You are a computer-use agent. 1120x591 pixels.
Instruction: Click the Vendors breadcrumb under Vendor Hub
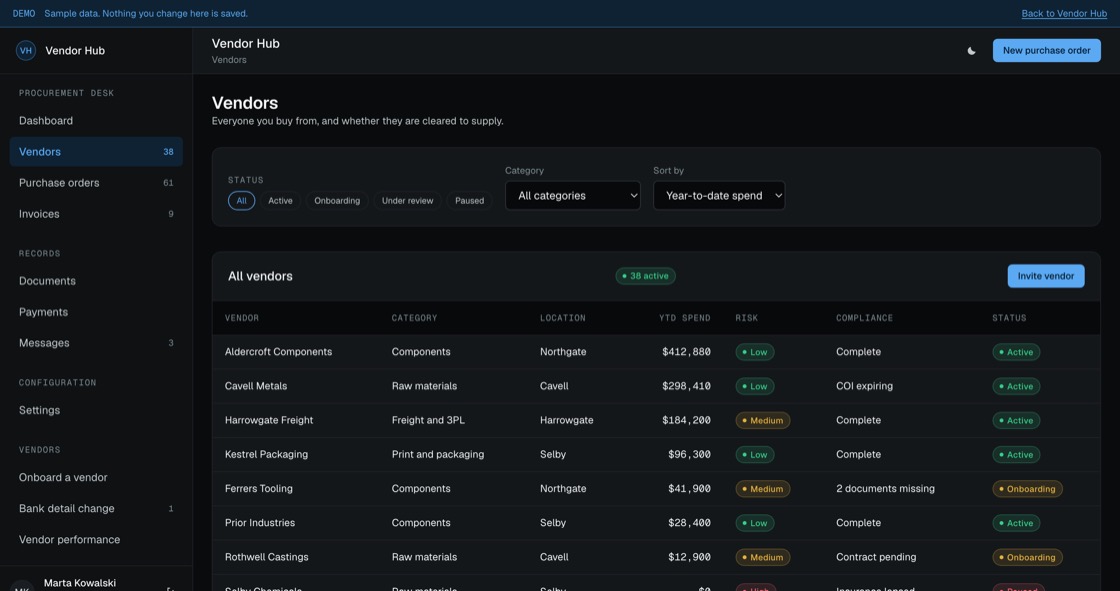coord(229,60)
